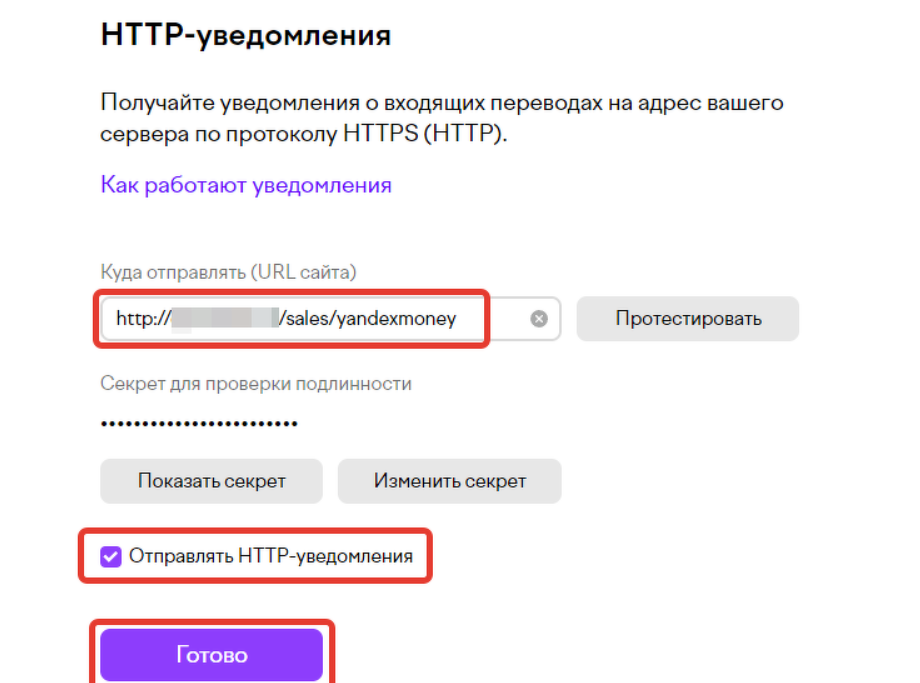This screenshot has width=920, height=683.
Task: Select the 'Изменить секрет' button
Action: pos(449,481)
